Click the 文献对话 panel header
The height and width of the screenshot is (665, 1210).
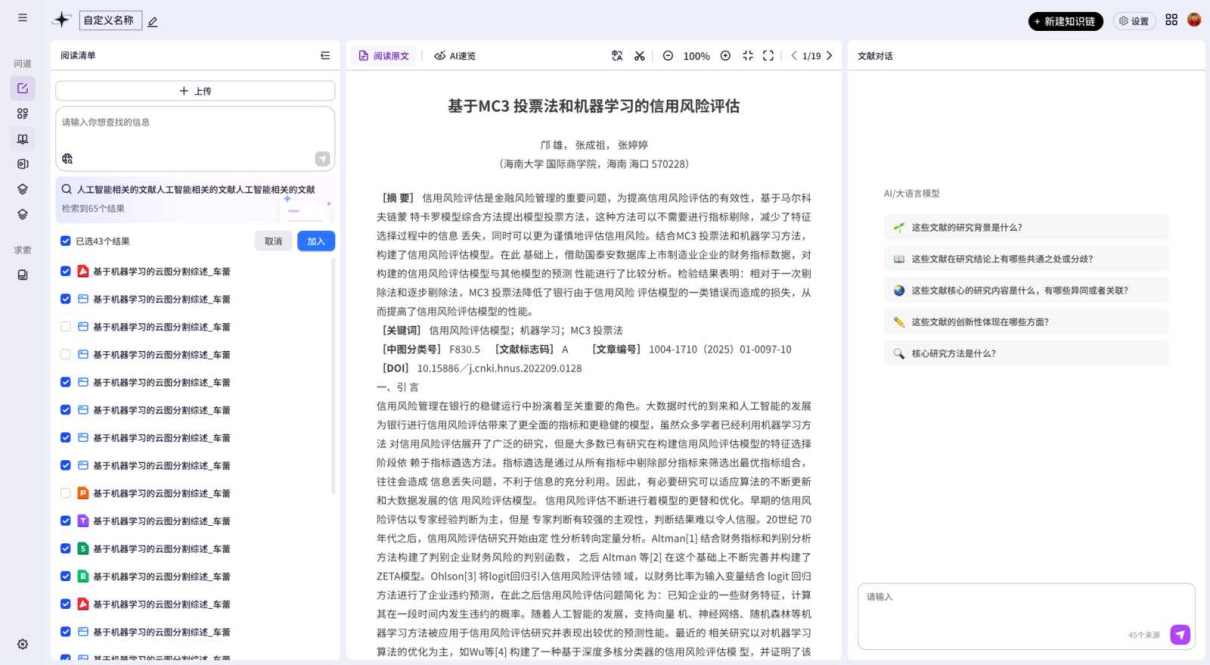[875, 56]
